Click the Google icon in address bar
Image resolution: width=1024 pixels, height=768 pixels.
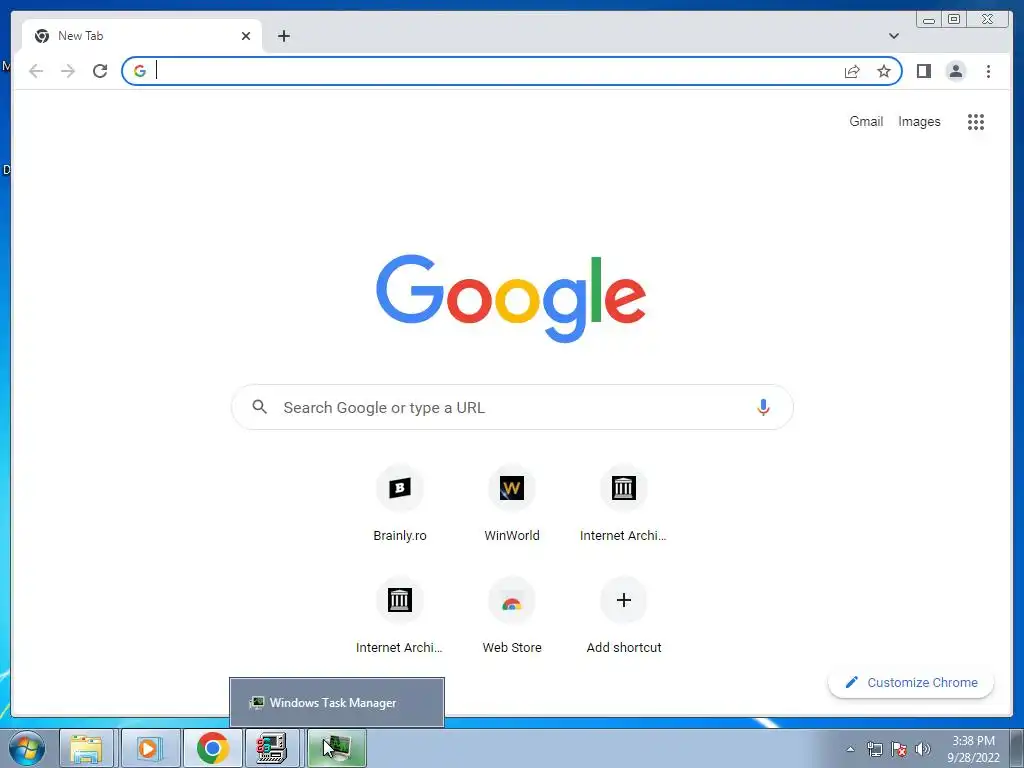pyautogui.click(x=140, y=71)
